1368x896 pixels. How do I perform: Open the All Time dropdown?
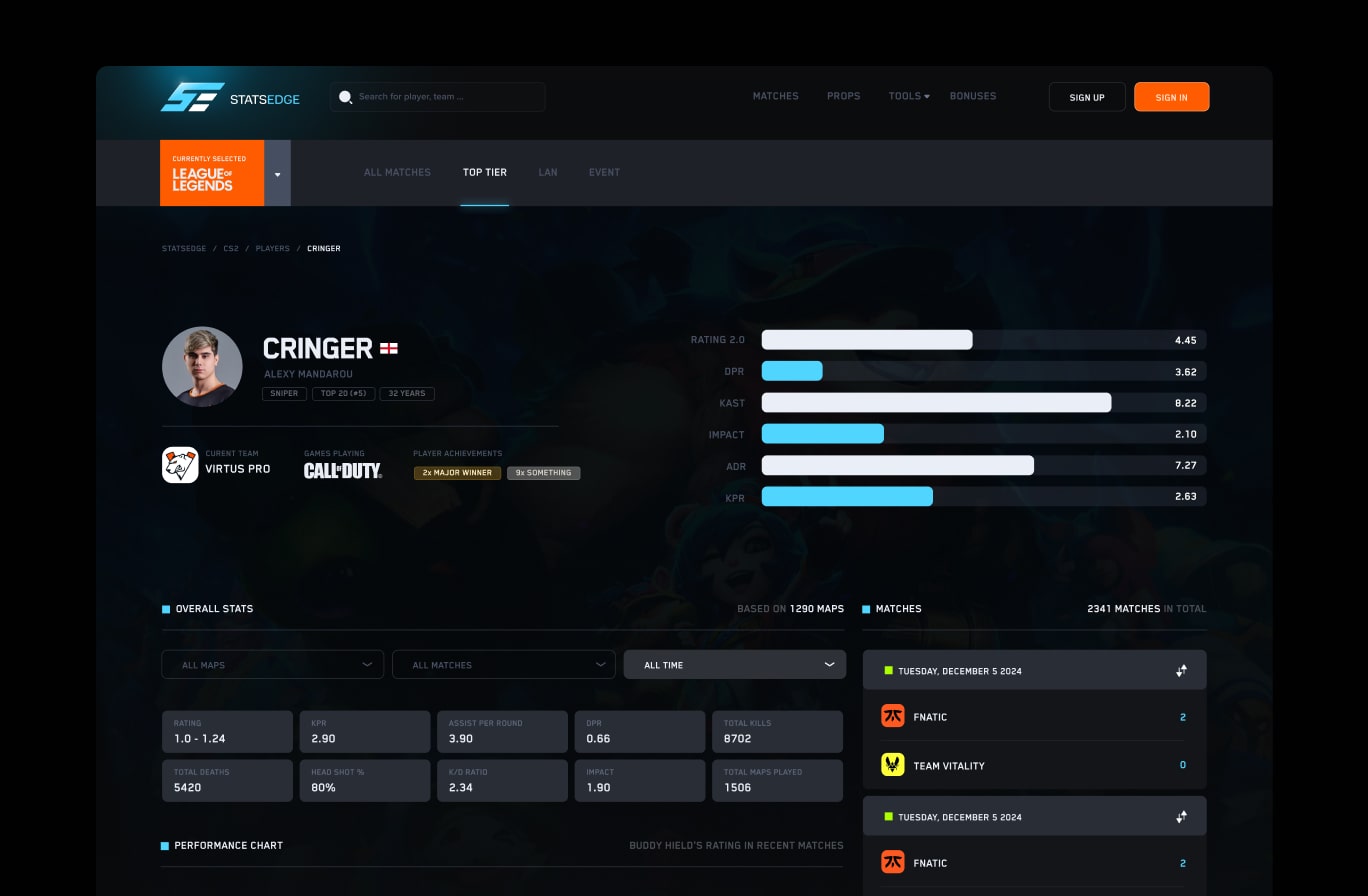pyautogui.click(x=735, y=664)
